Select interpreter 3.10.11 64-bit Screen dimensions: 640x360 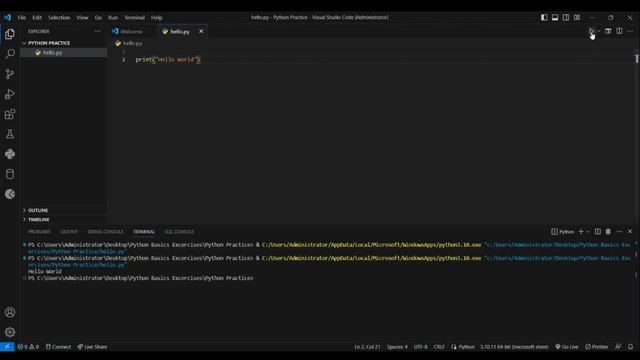click(514, 347)
